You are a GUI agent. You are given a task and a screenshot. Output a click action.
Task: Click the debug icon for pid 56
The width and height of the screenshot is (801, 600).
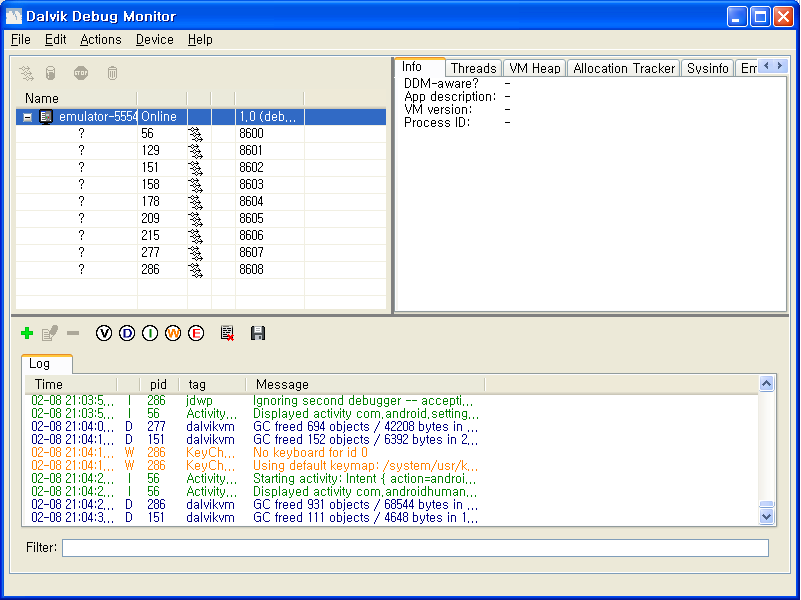point(195,134)
